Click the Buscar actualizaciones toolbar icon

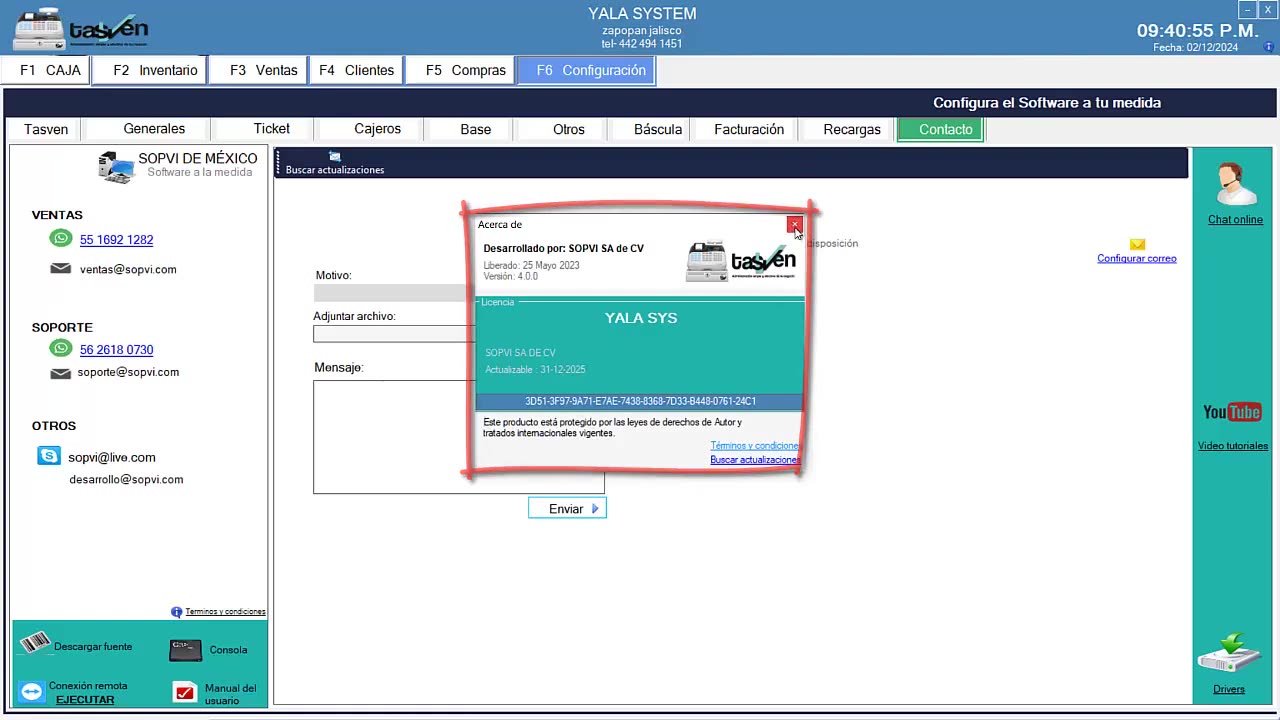335,157
